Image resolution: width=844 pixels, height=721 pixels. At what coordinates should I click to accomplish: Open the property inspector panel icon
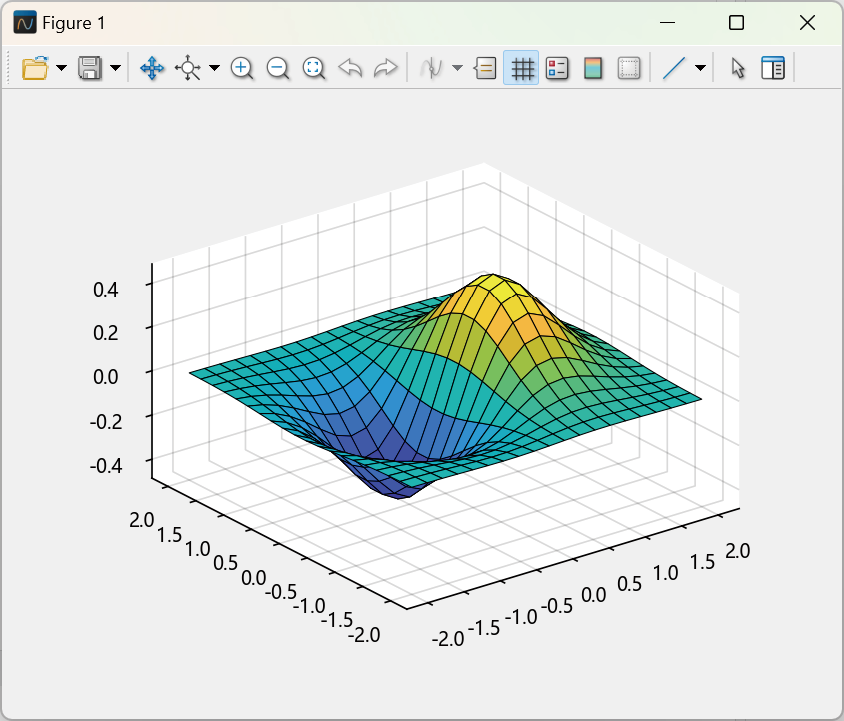[x=773, y=68]
